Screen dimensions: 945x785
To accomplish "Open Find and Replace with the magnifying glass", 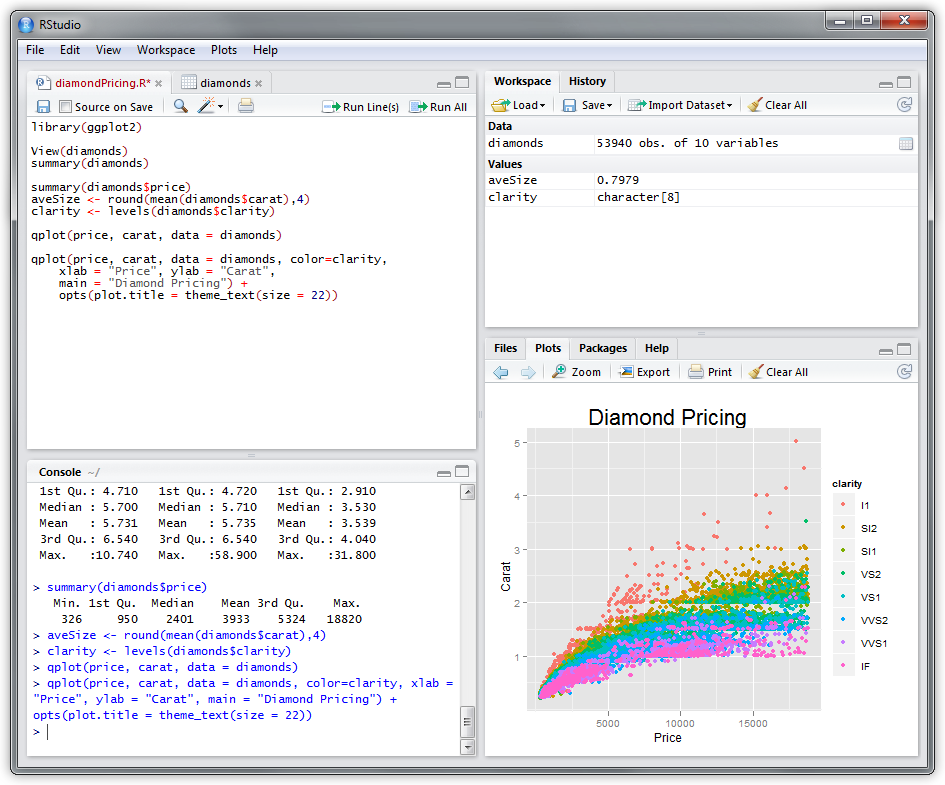I will 180,106.
